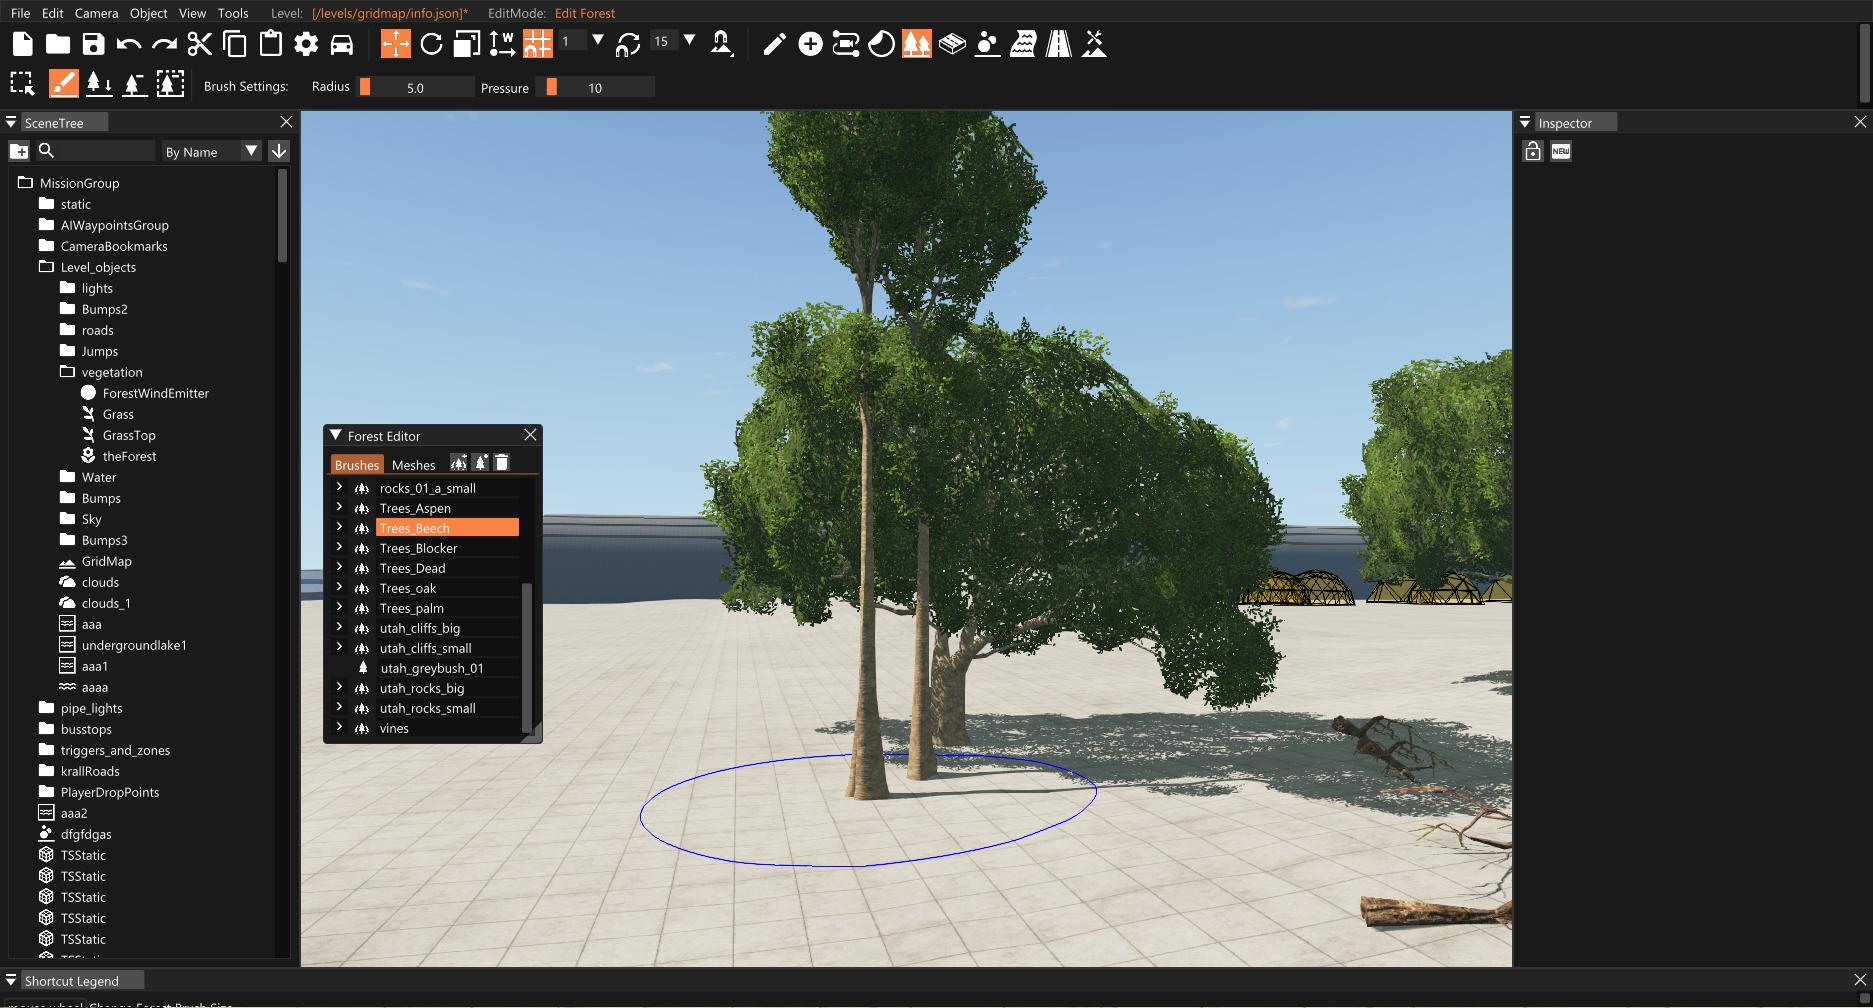Image resolution: width=1873 pixels, height=1008 pixels.
Task: Open the Camera menu
Action: pyautogui.click(x=96, y=13)
